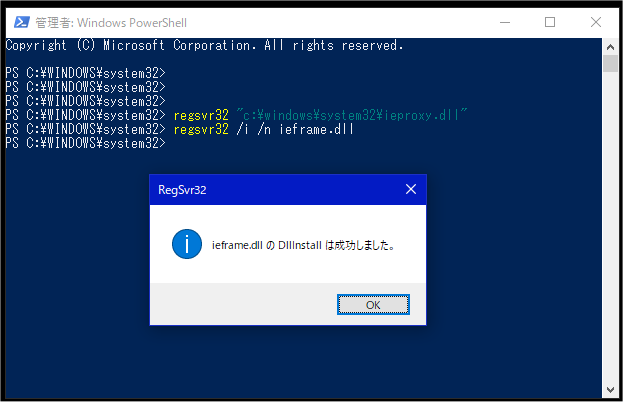Screen dimensions: 623x402
Task: Click the RegSvr32 dialog title text
Action: point(182,190)
